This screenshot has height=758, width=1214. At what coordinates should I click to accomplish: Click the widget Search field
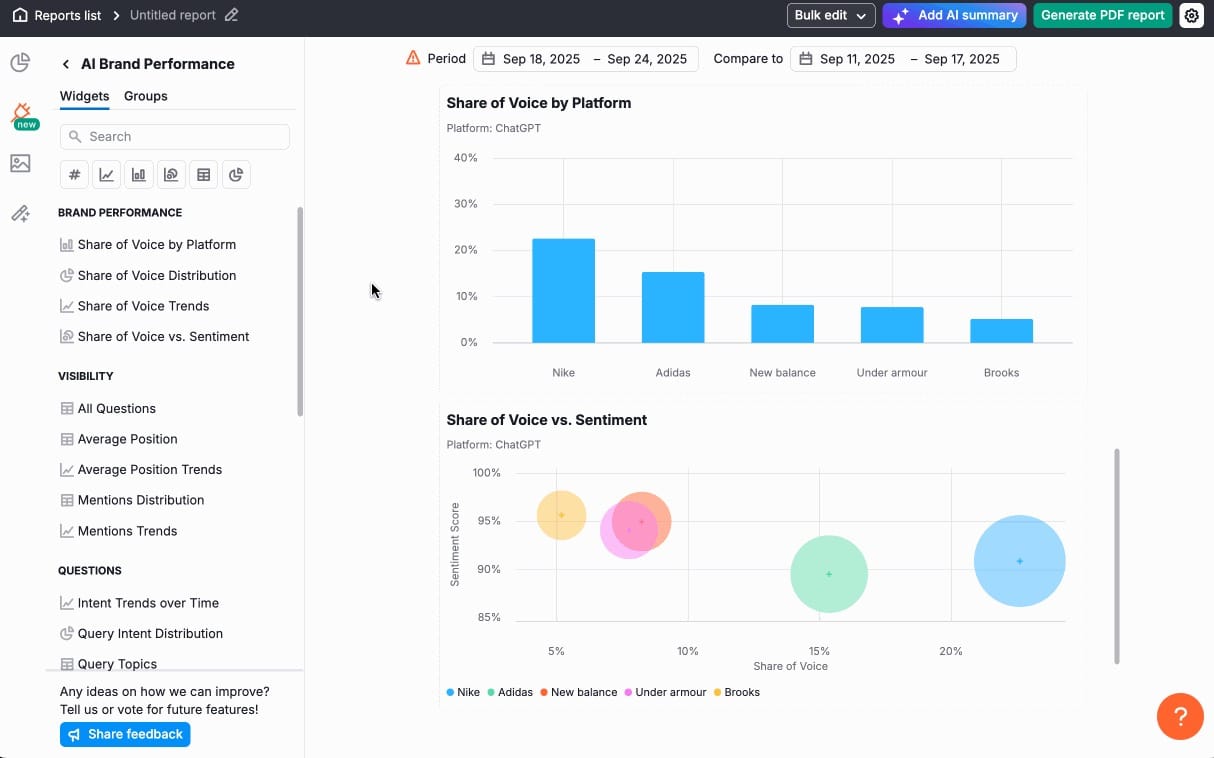tap(174, 136)
